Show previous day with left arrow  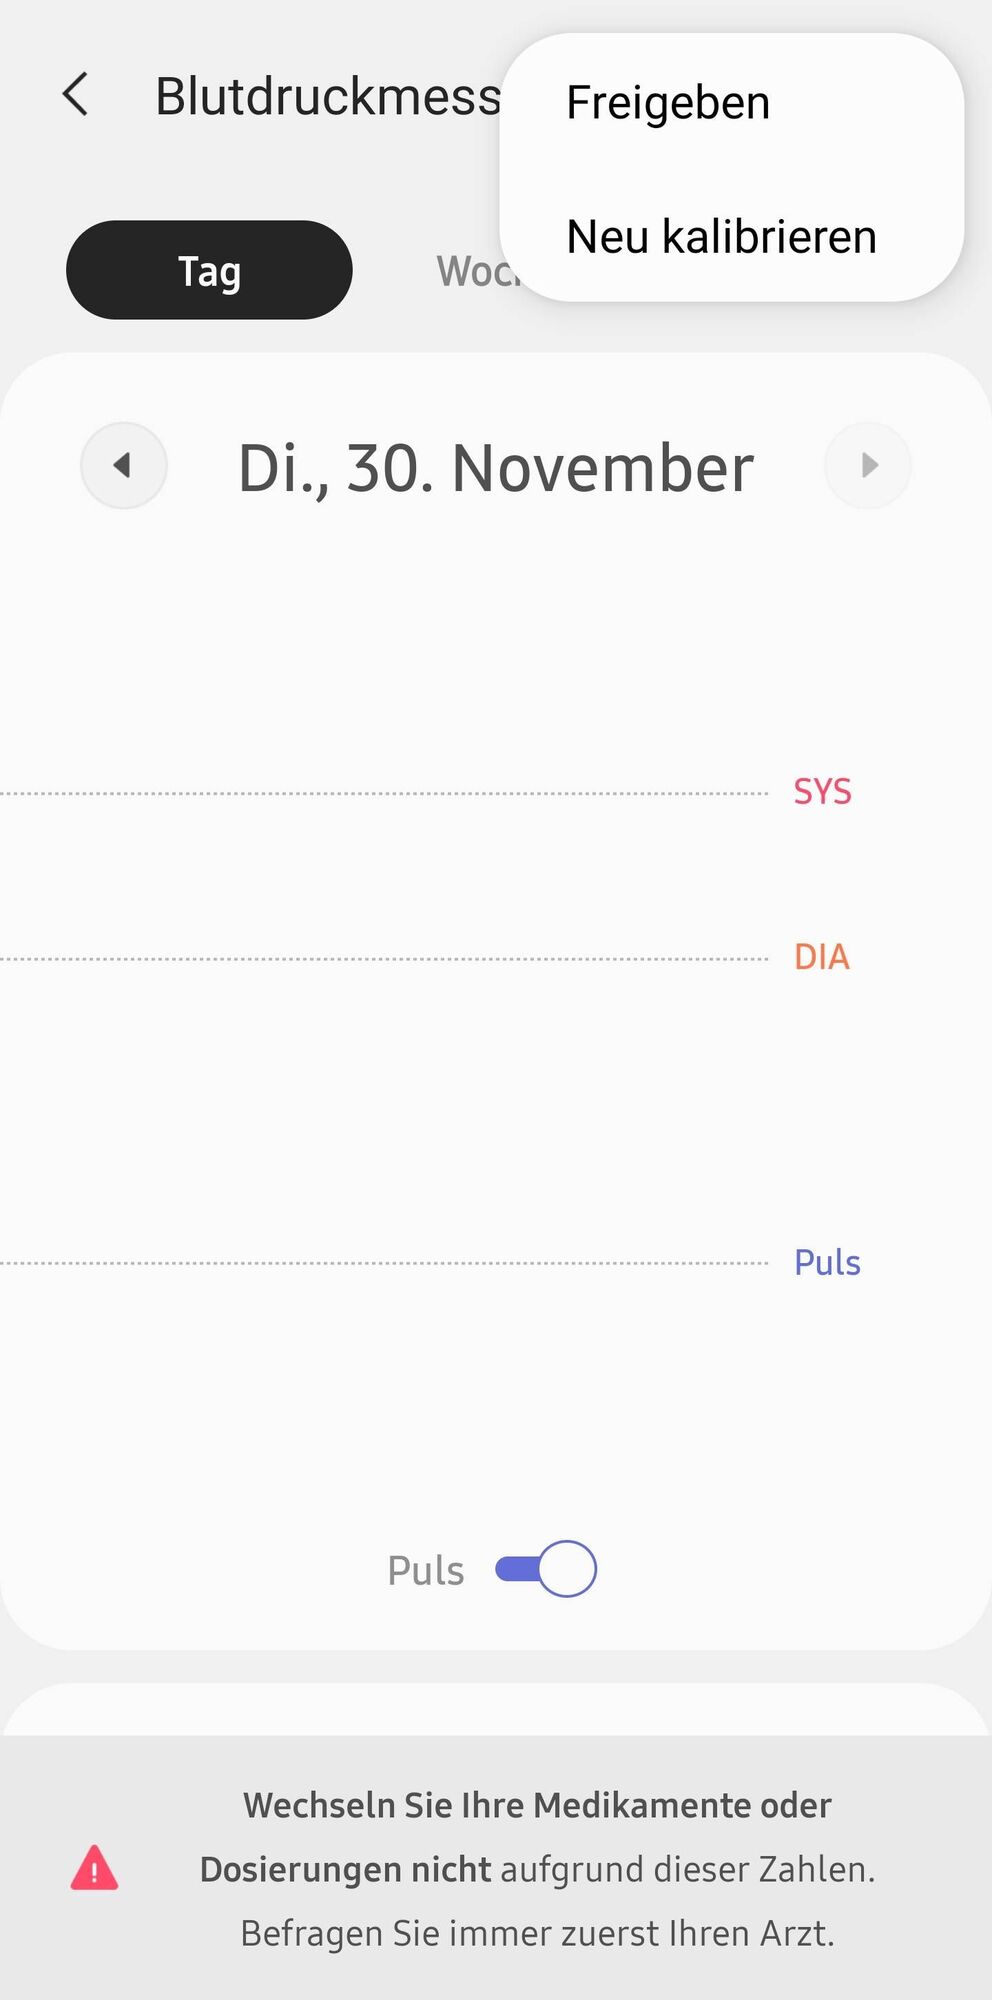(x=124, y=465)
